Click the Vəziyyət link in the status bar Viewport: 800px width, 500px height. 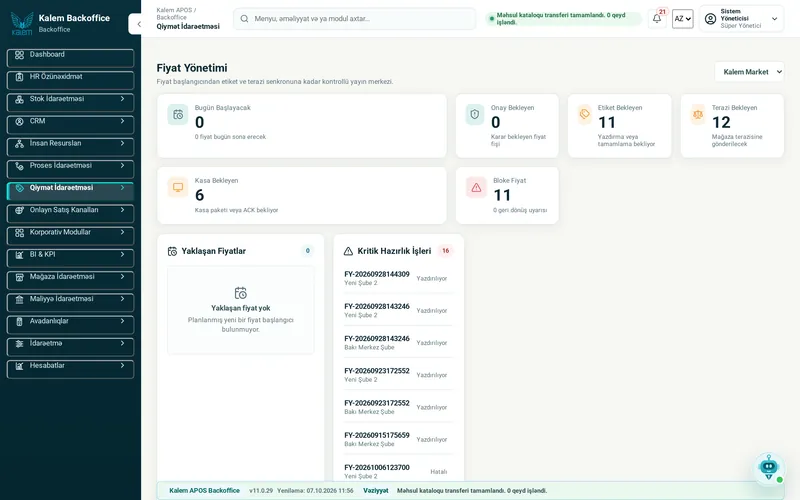click(x=376, y=491)
